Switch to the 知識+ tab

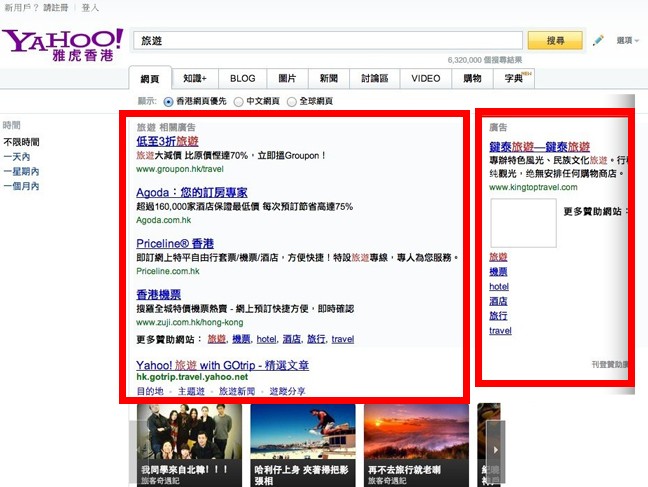pos(195,79)
